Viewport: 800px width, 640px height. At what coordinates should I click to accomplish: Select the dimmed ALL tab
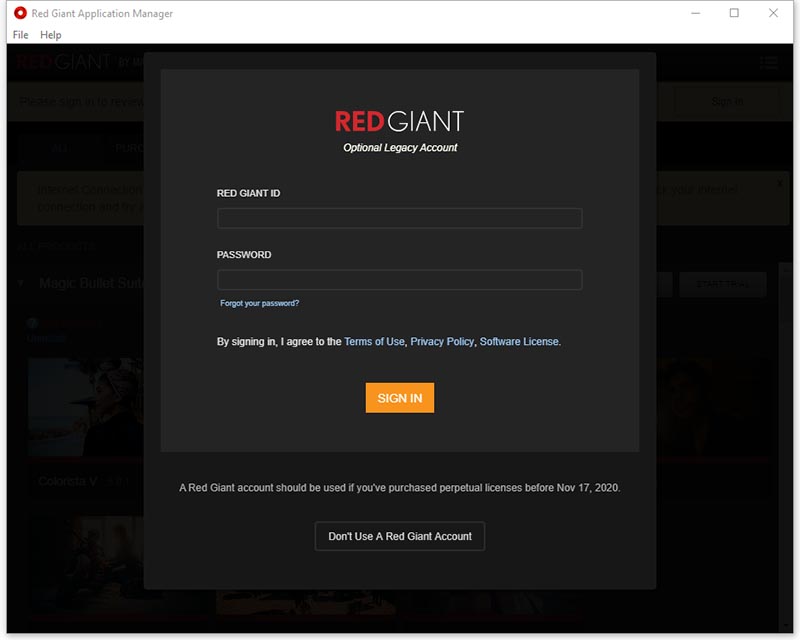point(60,149)
